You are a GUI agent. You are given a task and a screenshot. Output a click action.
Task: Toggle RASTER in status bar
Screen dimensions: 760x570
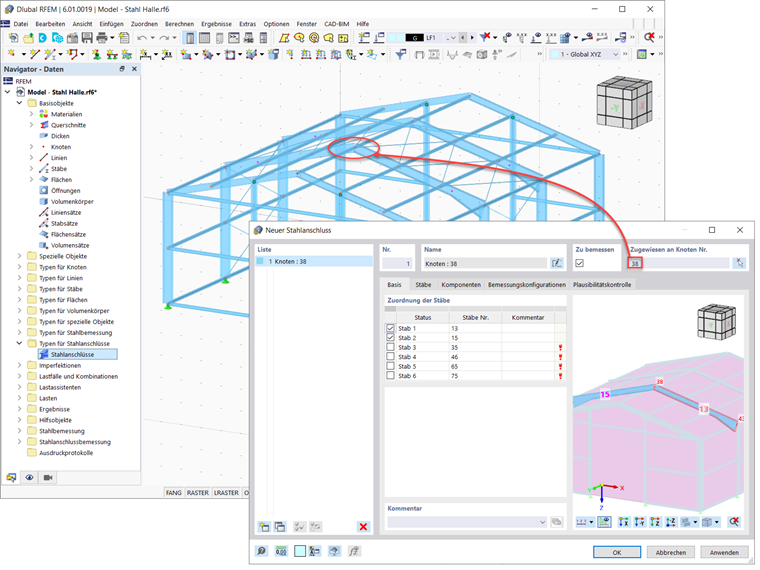tap(198, 492)
